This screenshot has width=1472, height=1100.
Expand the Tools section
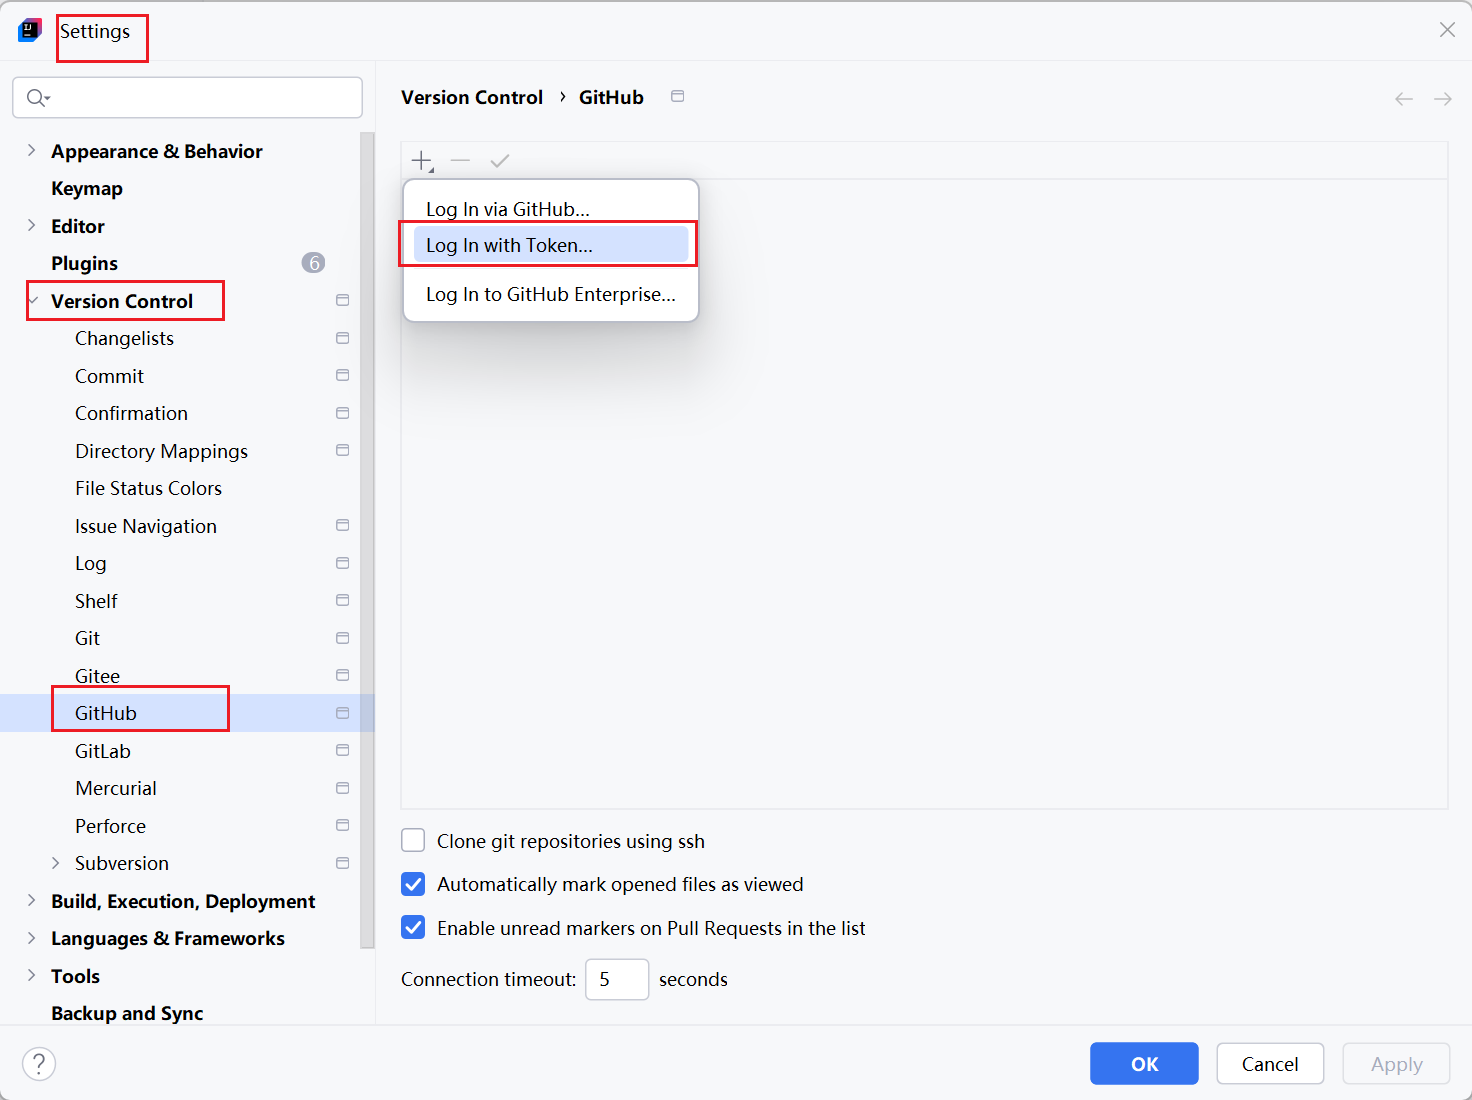click(31, 975)
